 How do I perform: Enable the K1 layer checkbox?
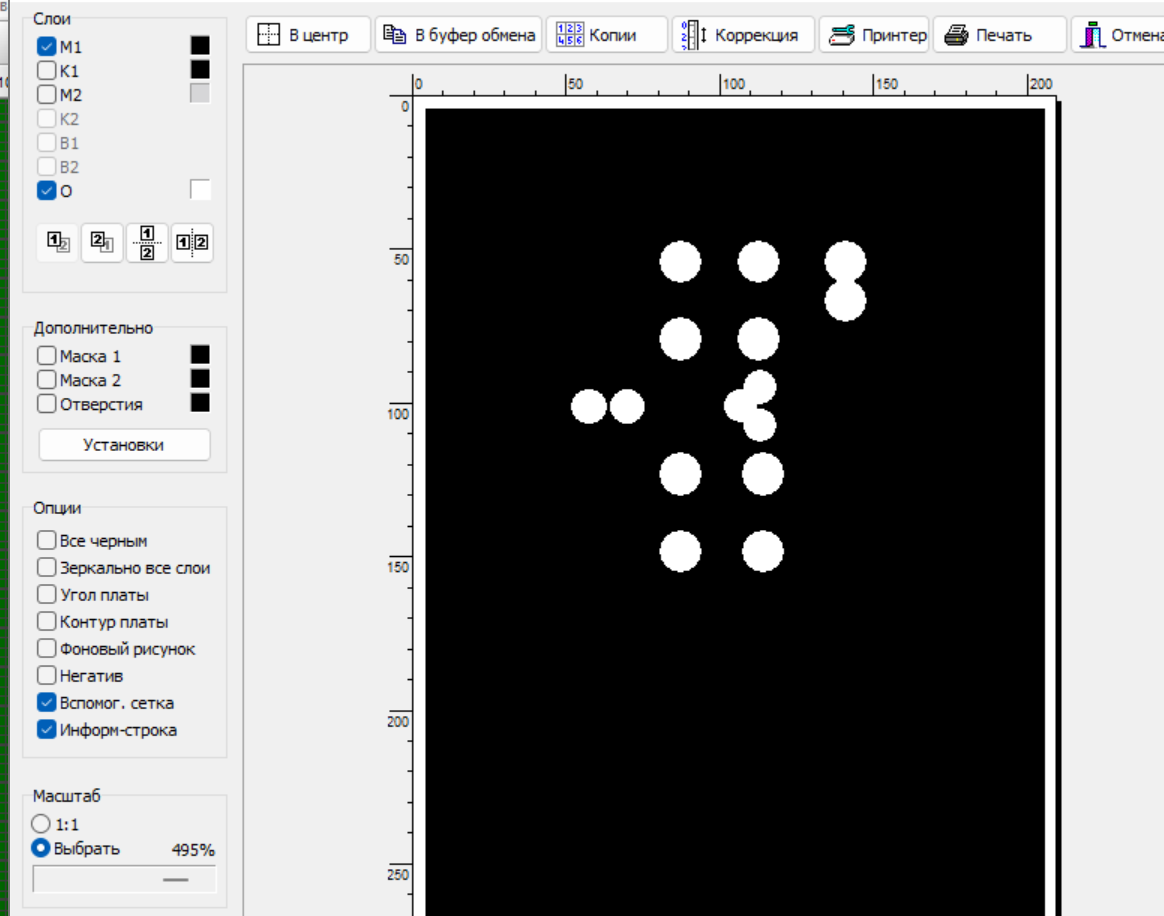click(x=47, y=71)
